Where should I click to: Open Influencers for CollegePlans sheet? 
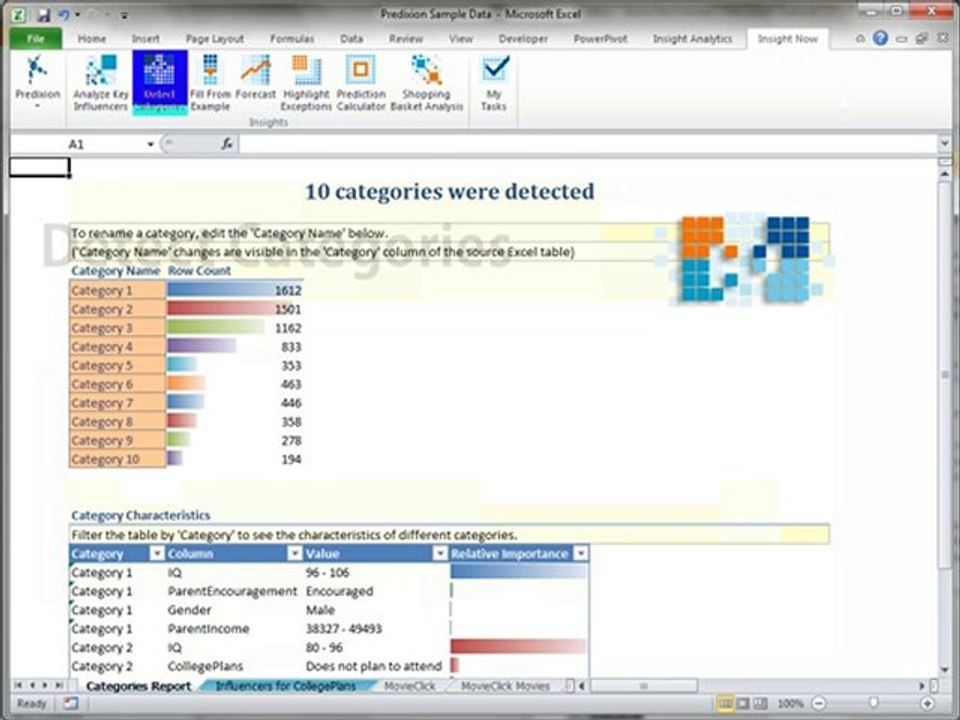click(x=286, y=686)
